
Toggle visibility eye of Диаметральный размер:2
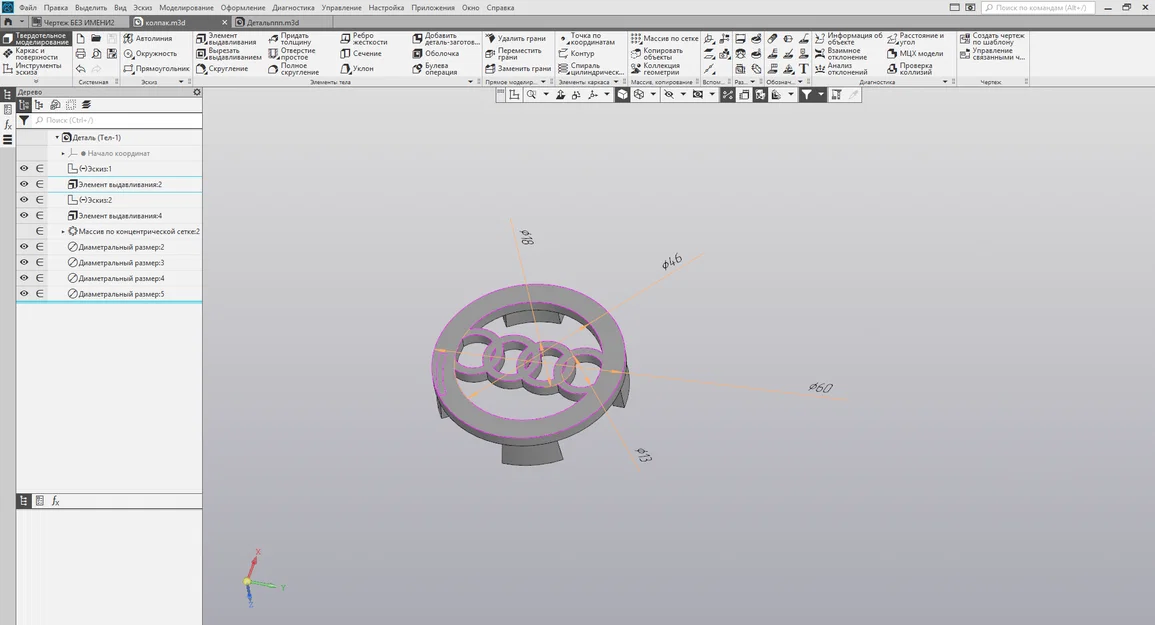point(24,247)
